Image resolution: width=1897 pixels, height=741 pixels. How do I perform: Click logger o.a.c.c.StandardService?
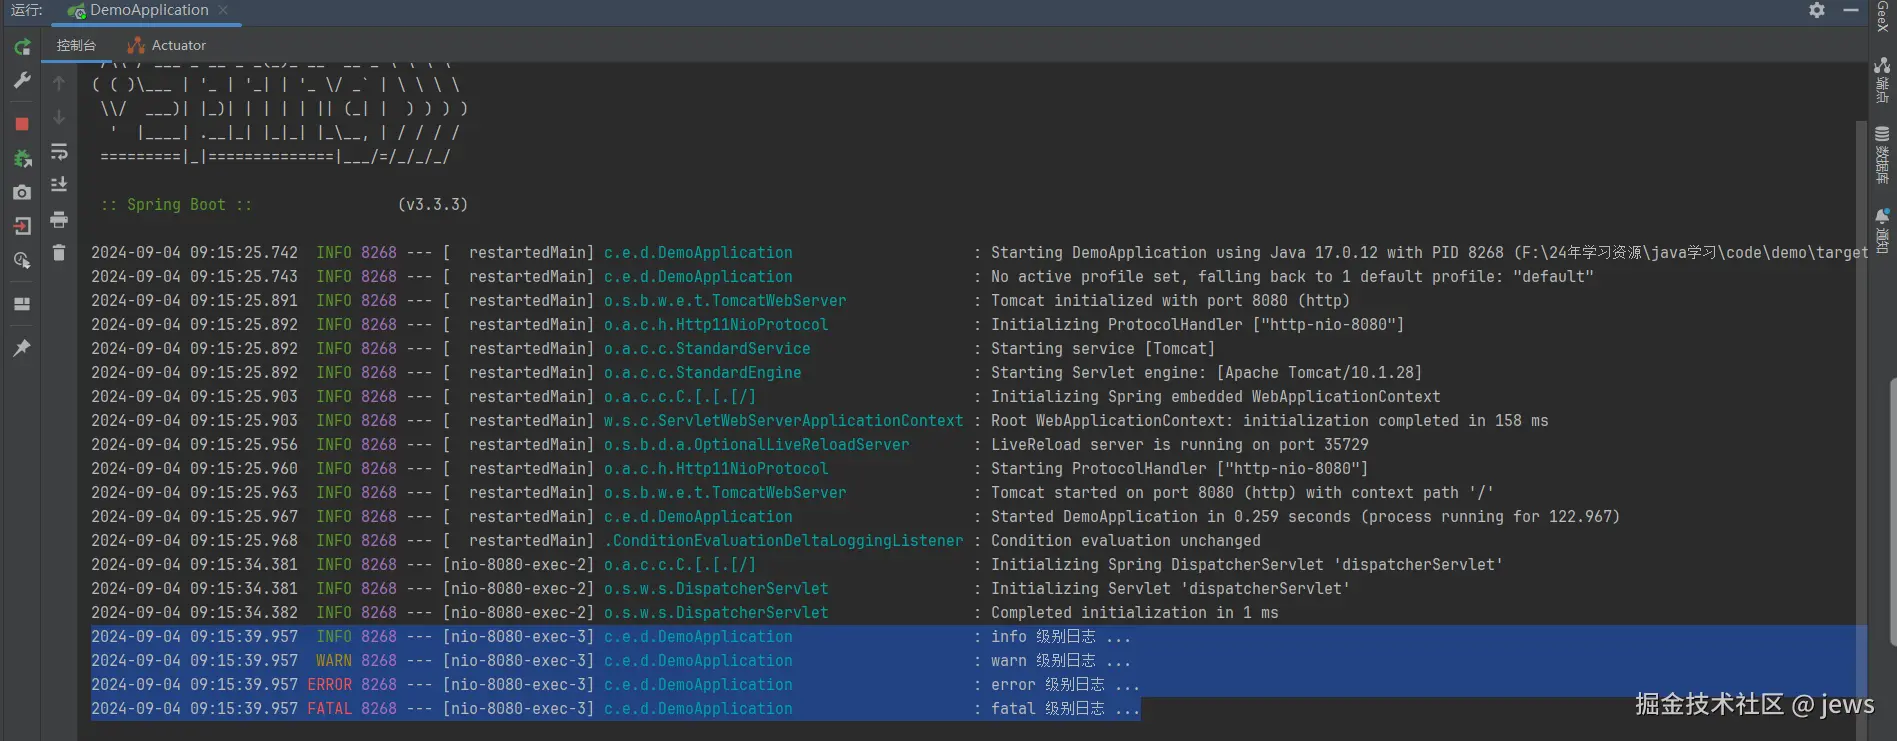pyautogui.click(x=707, y=349)
